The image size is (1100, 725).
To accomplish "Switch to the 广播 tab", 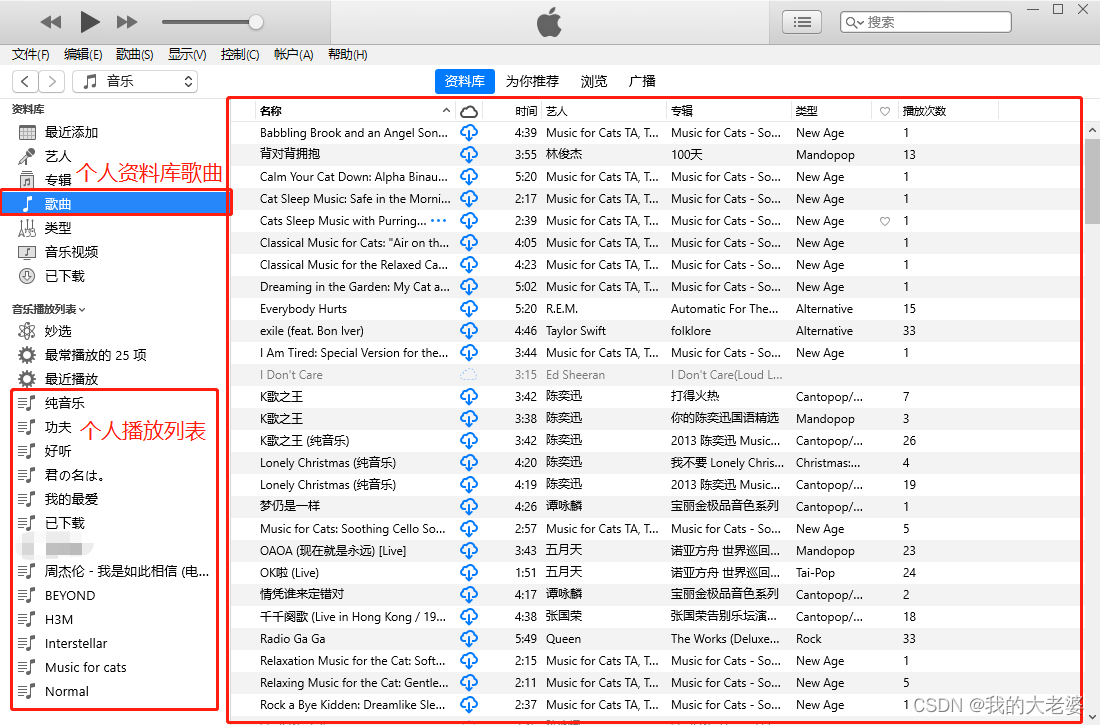I will pos(642,81).
